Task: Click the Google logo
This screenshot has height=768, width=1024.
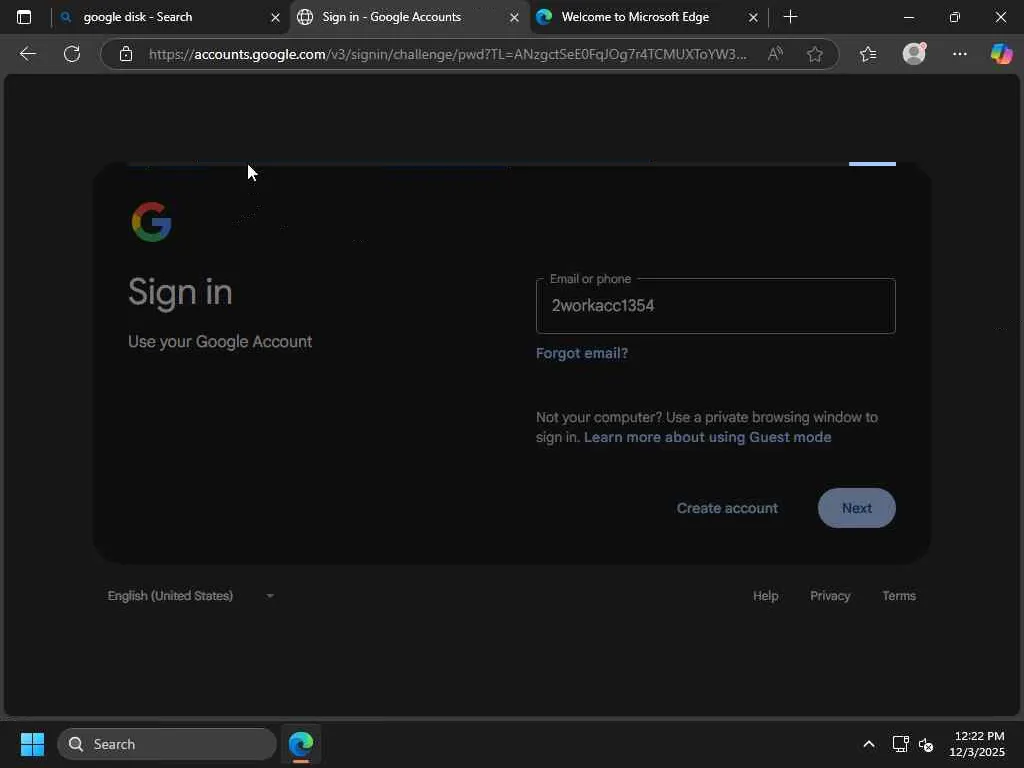Action: (x=152, y=222)
